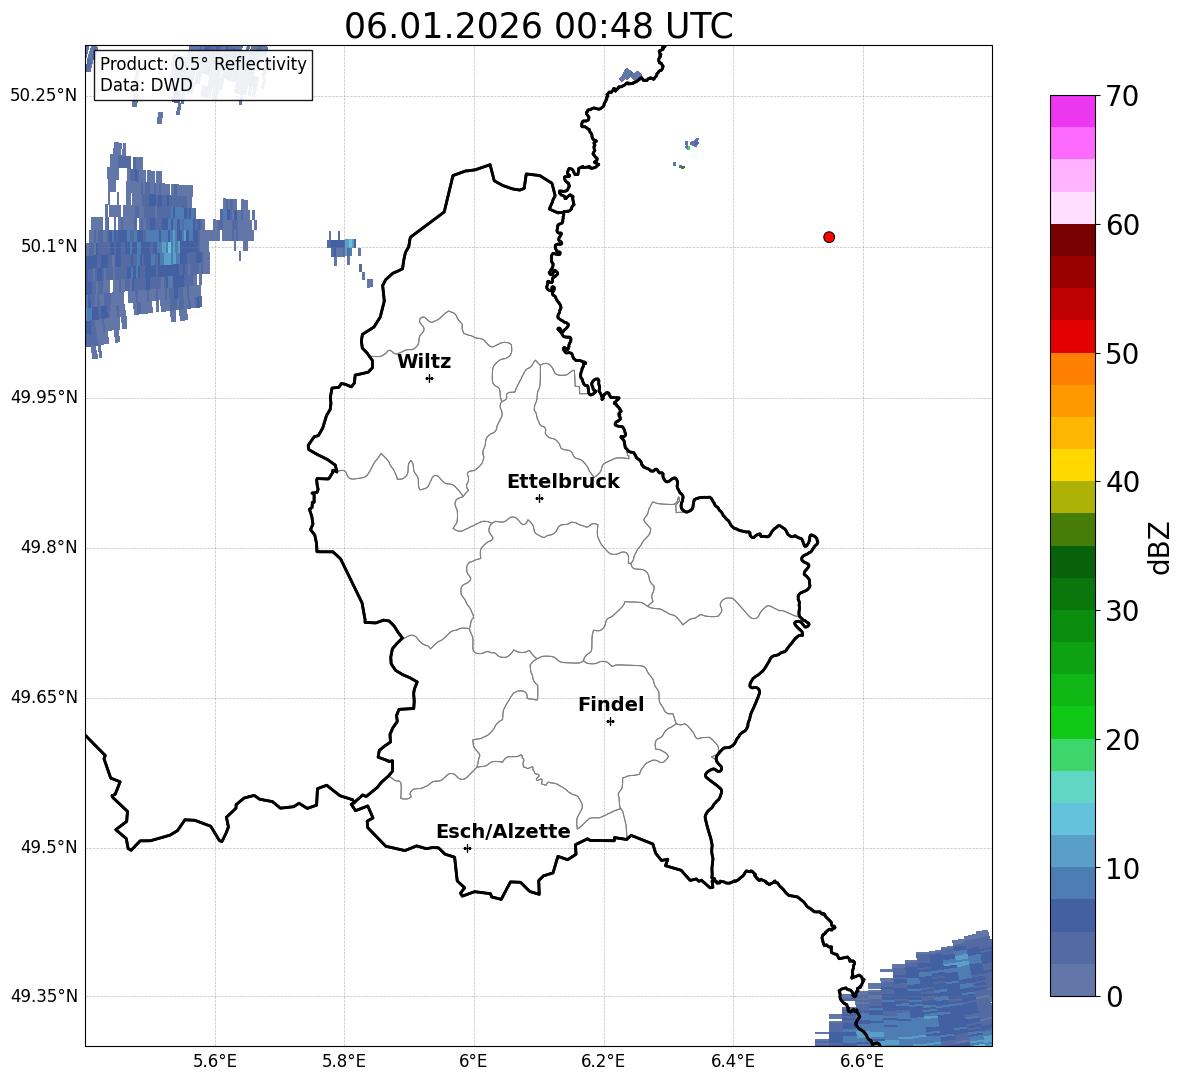Click the 20 colorbar tick label

1122,740
